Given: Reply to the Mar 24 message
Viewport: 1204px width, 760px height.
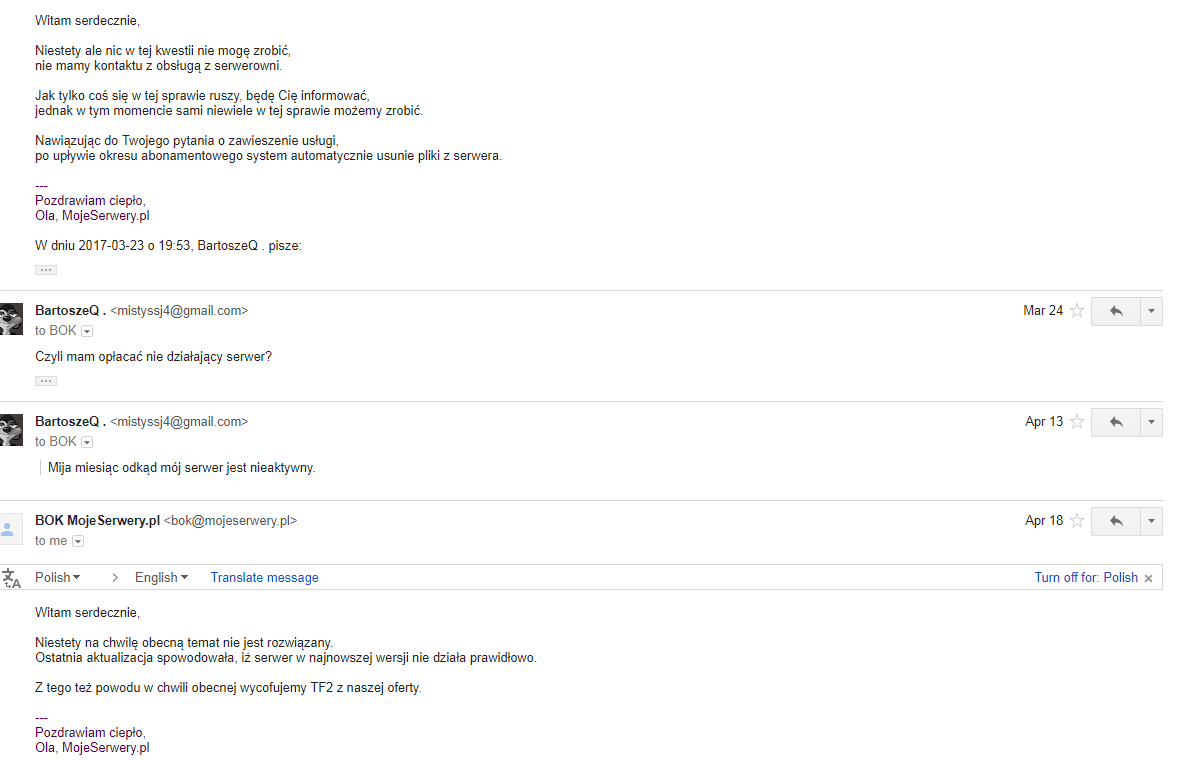Looking at the screenshot, I should coord(1116,311).
